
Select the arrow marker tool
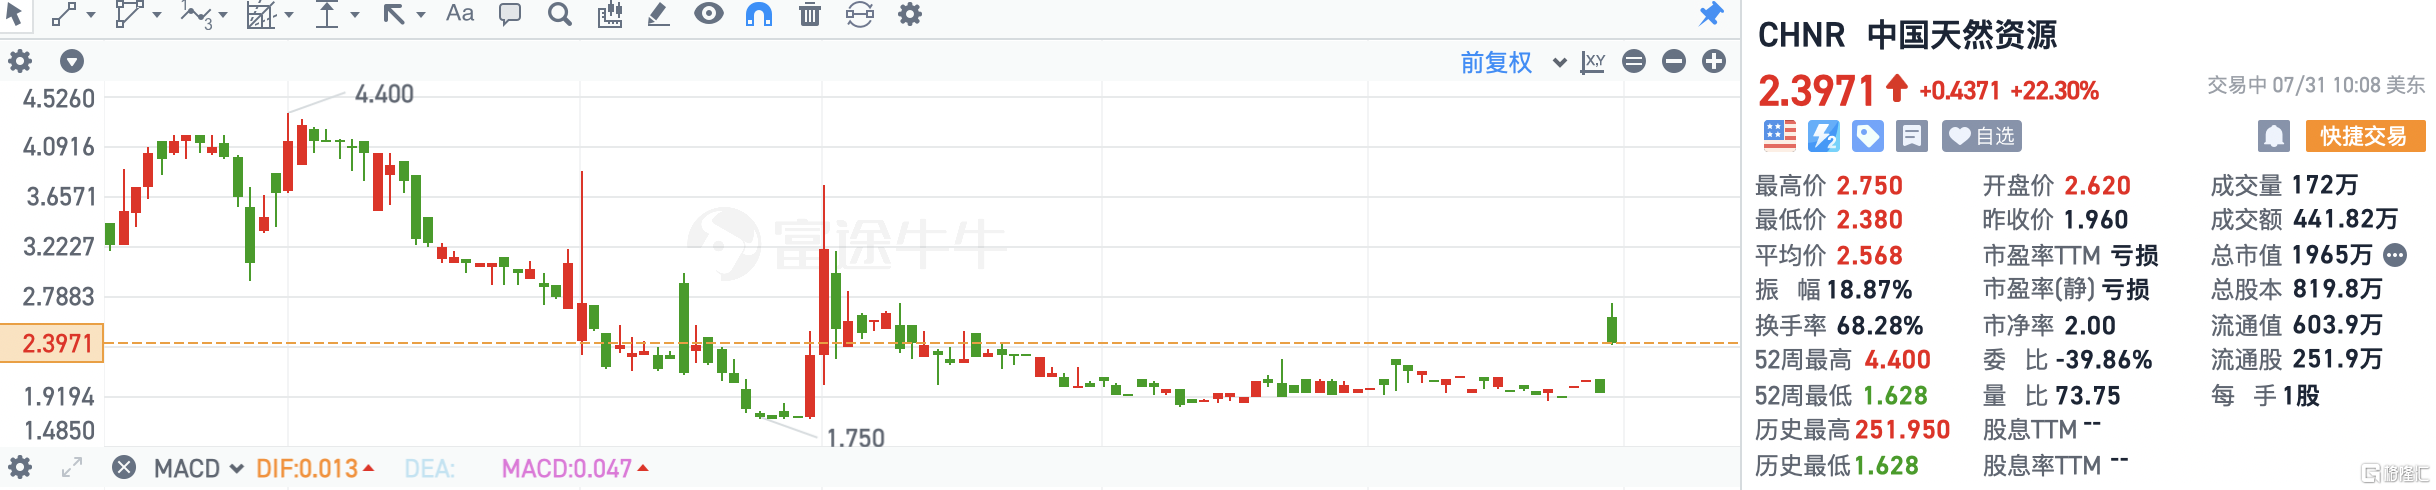pos(394,14)
